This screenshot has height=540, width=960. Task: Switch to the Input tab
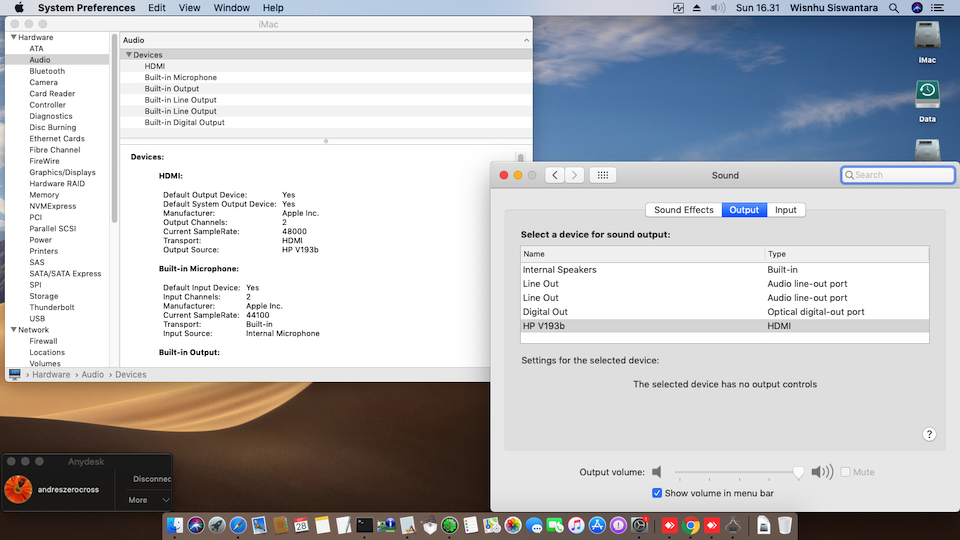click(x=786, y=210)
